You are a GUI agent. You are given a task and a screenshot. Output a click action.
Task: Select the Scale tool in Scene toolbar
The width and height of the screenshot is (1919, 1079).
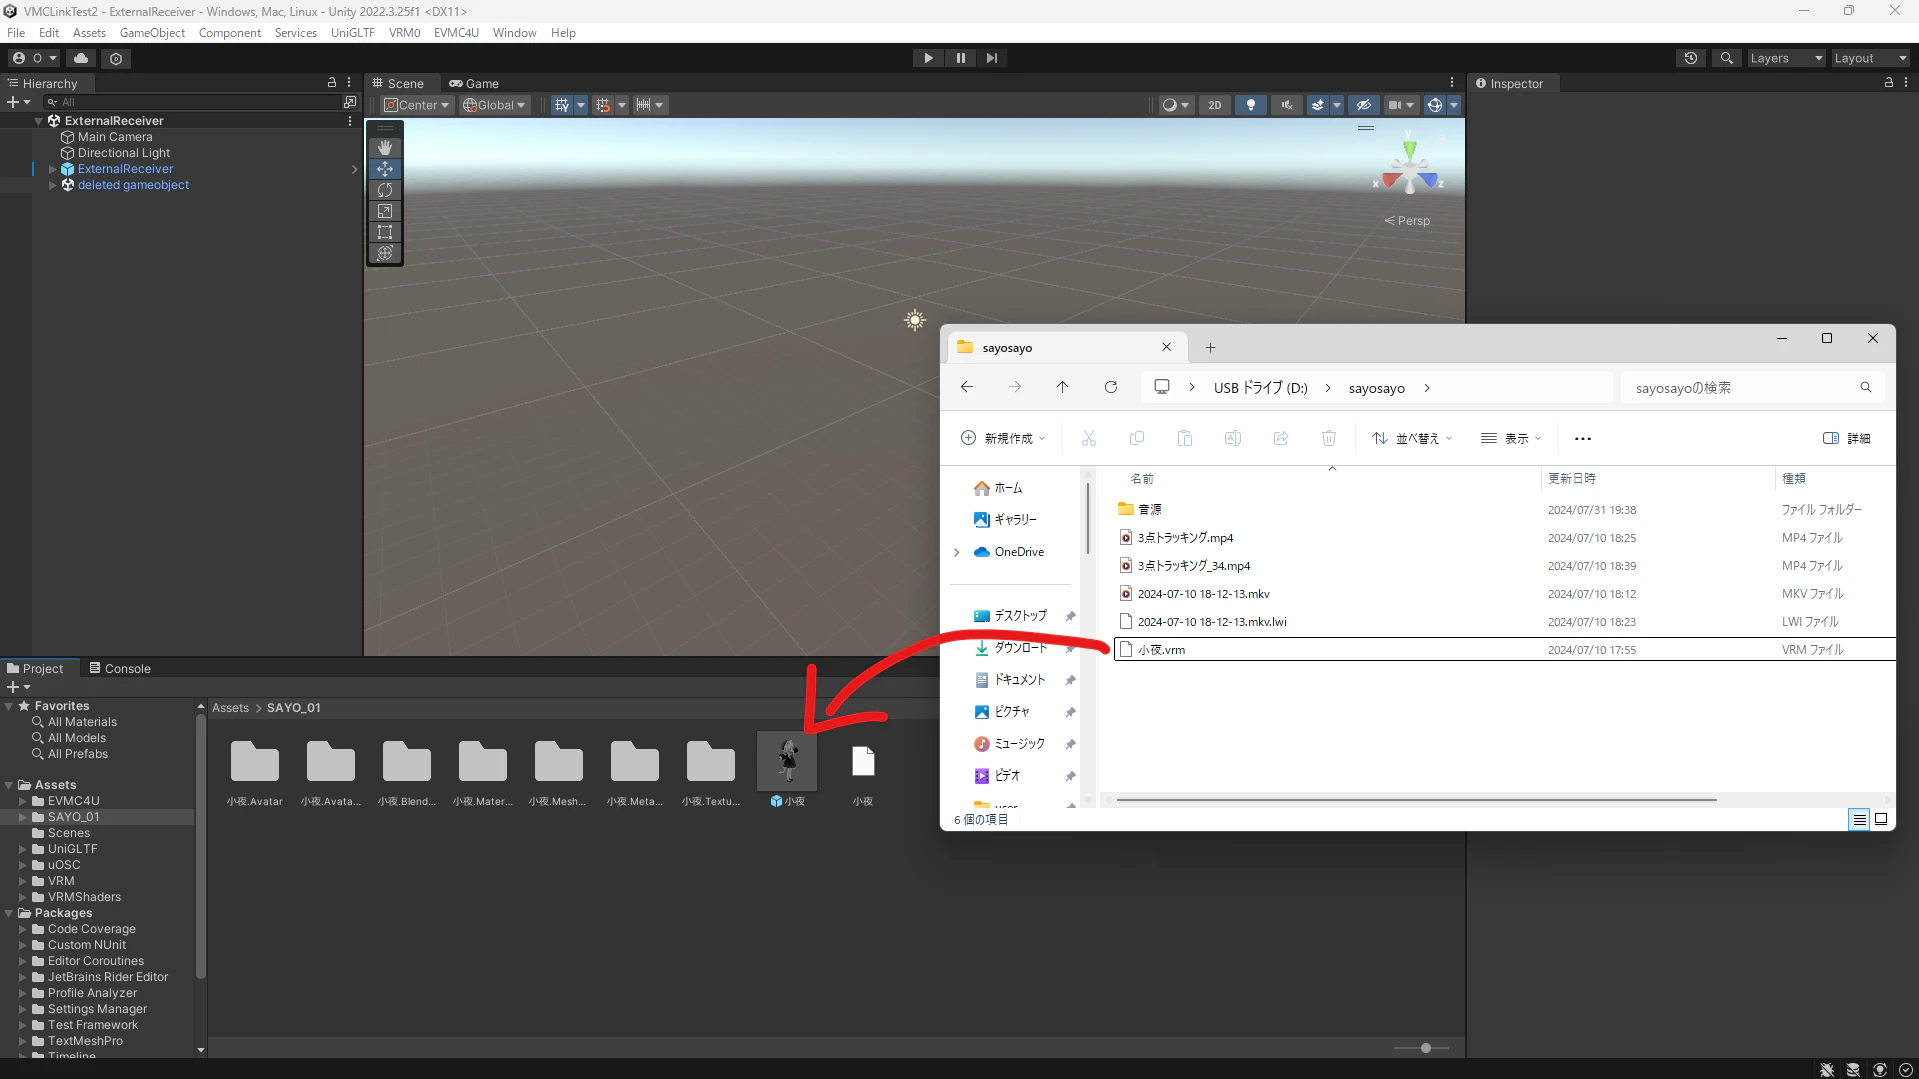(x=385, y=211)
